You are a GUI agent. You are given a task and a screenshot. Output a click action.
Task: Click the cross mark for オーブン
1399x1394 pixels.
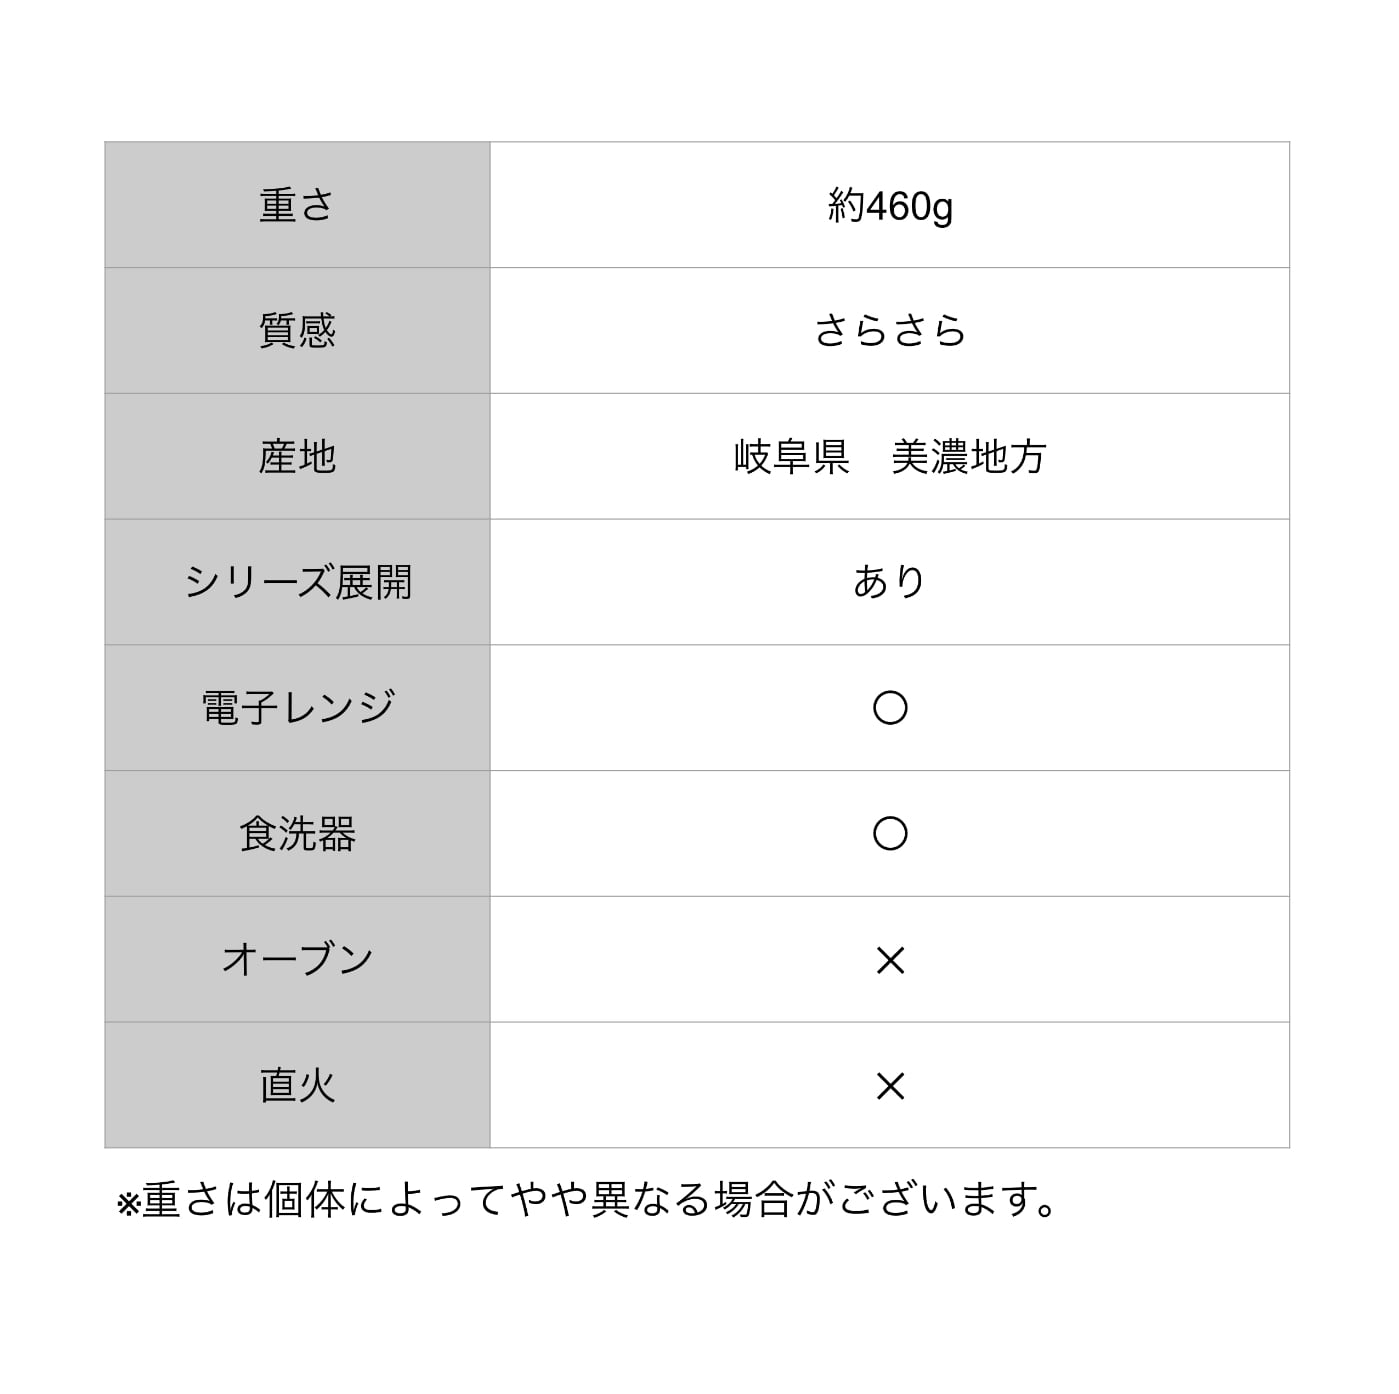889,960
